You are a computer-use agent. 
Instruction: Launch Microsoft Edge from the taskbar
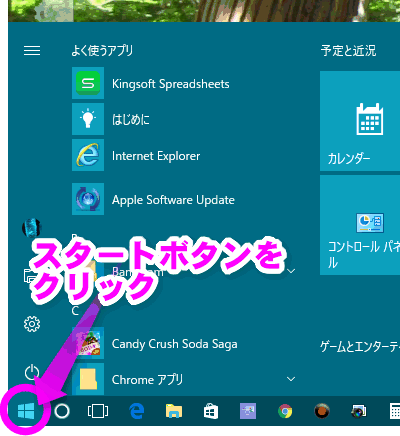[137, 411]
